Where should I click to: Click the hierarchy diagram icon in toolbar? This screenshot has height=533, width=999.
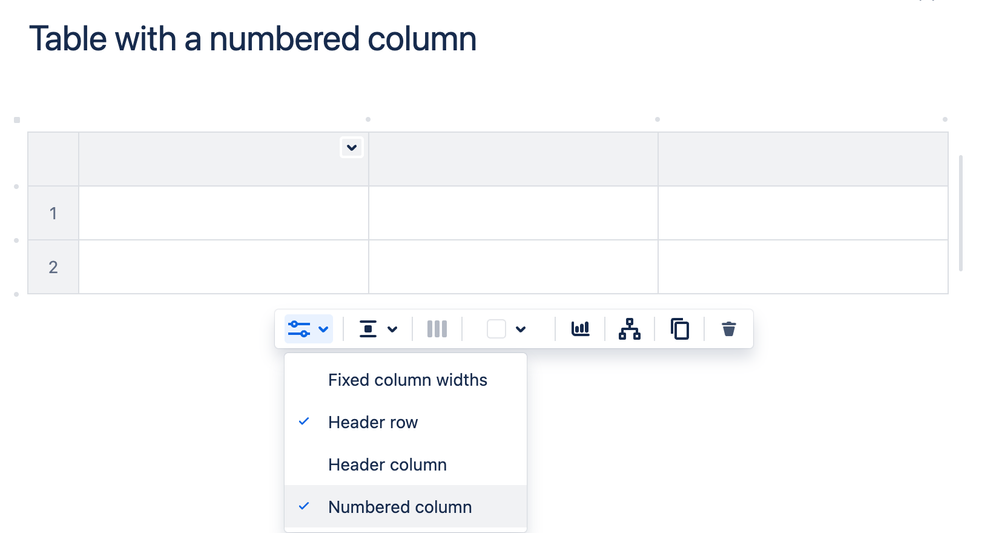(629, 329)
